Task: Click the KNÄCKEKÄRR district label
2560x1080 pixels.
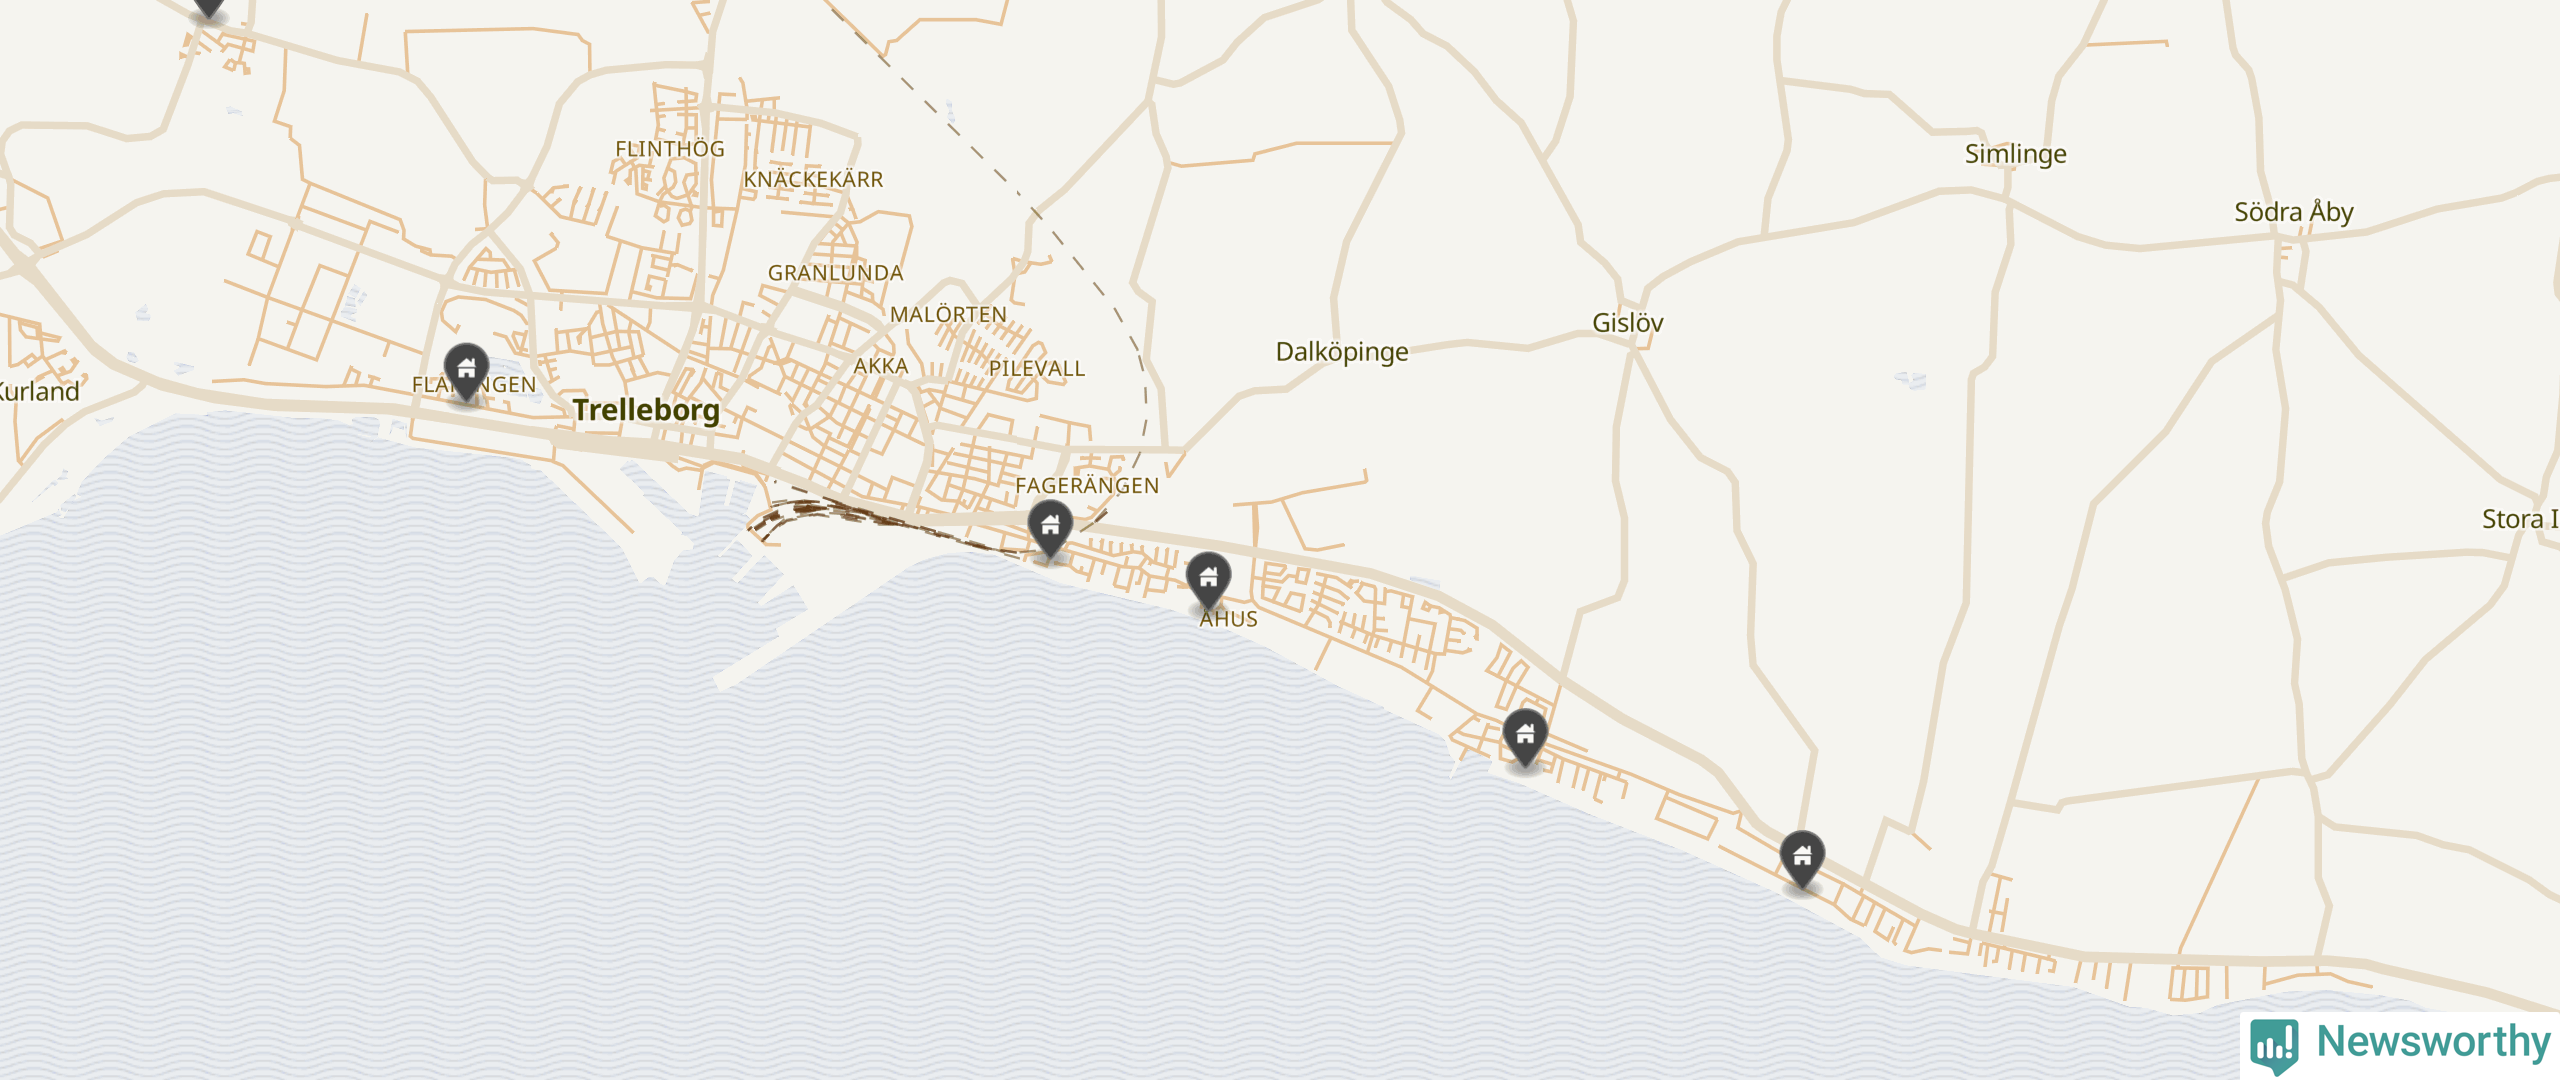Action: (x=813, y=180)
